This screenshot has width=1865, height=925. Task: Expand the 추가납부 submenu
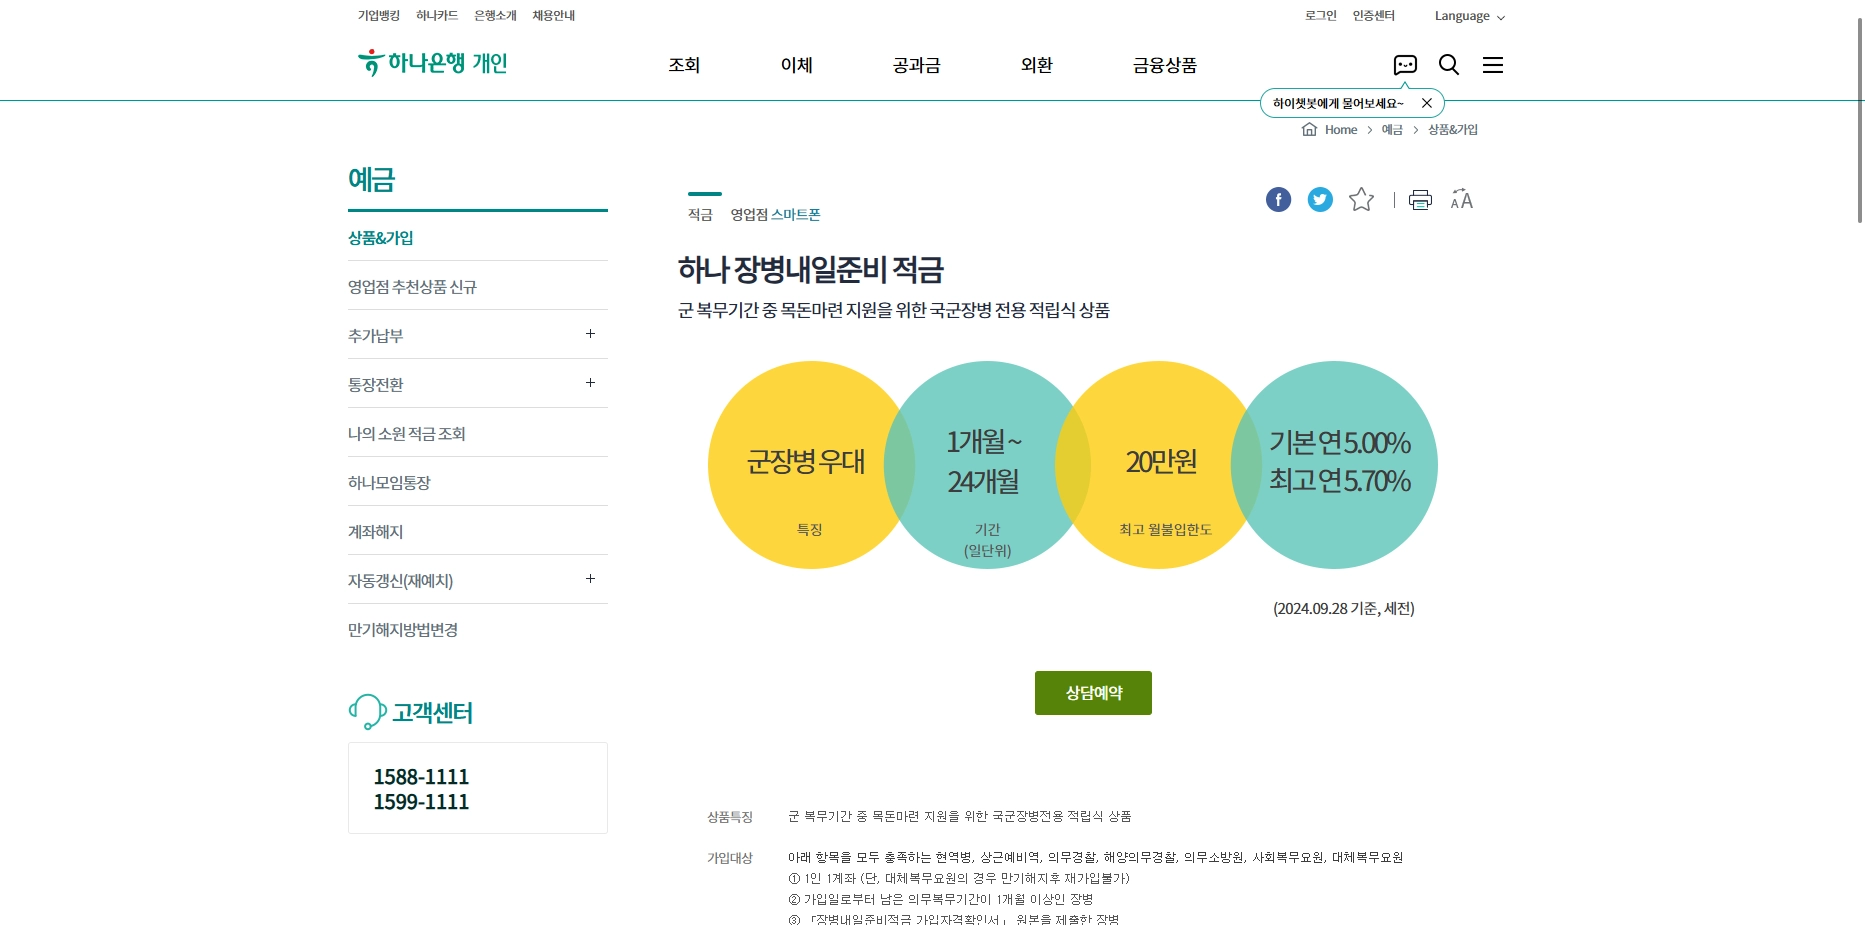pyautogui.click(x=590, y=334)
